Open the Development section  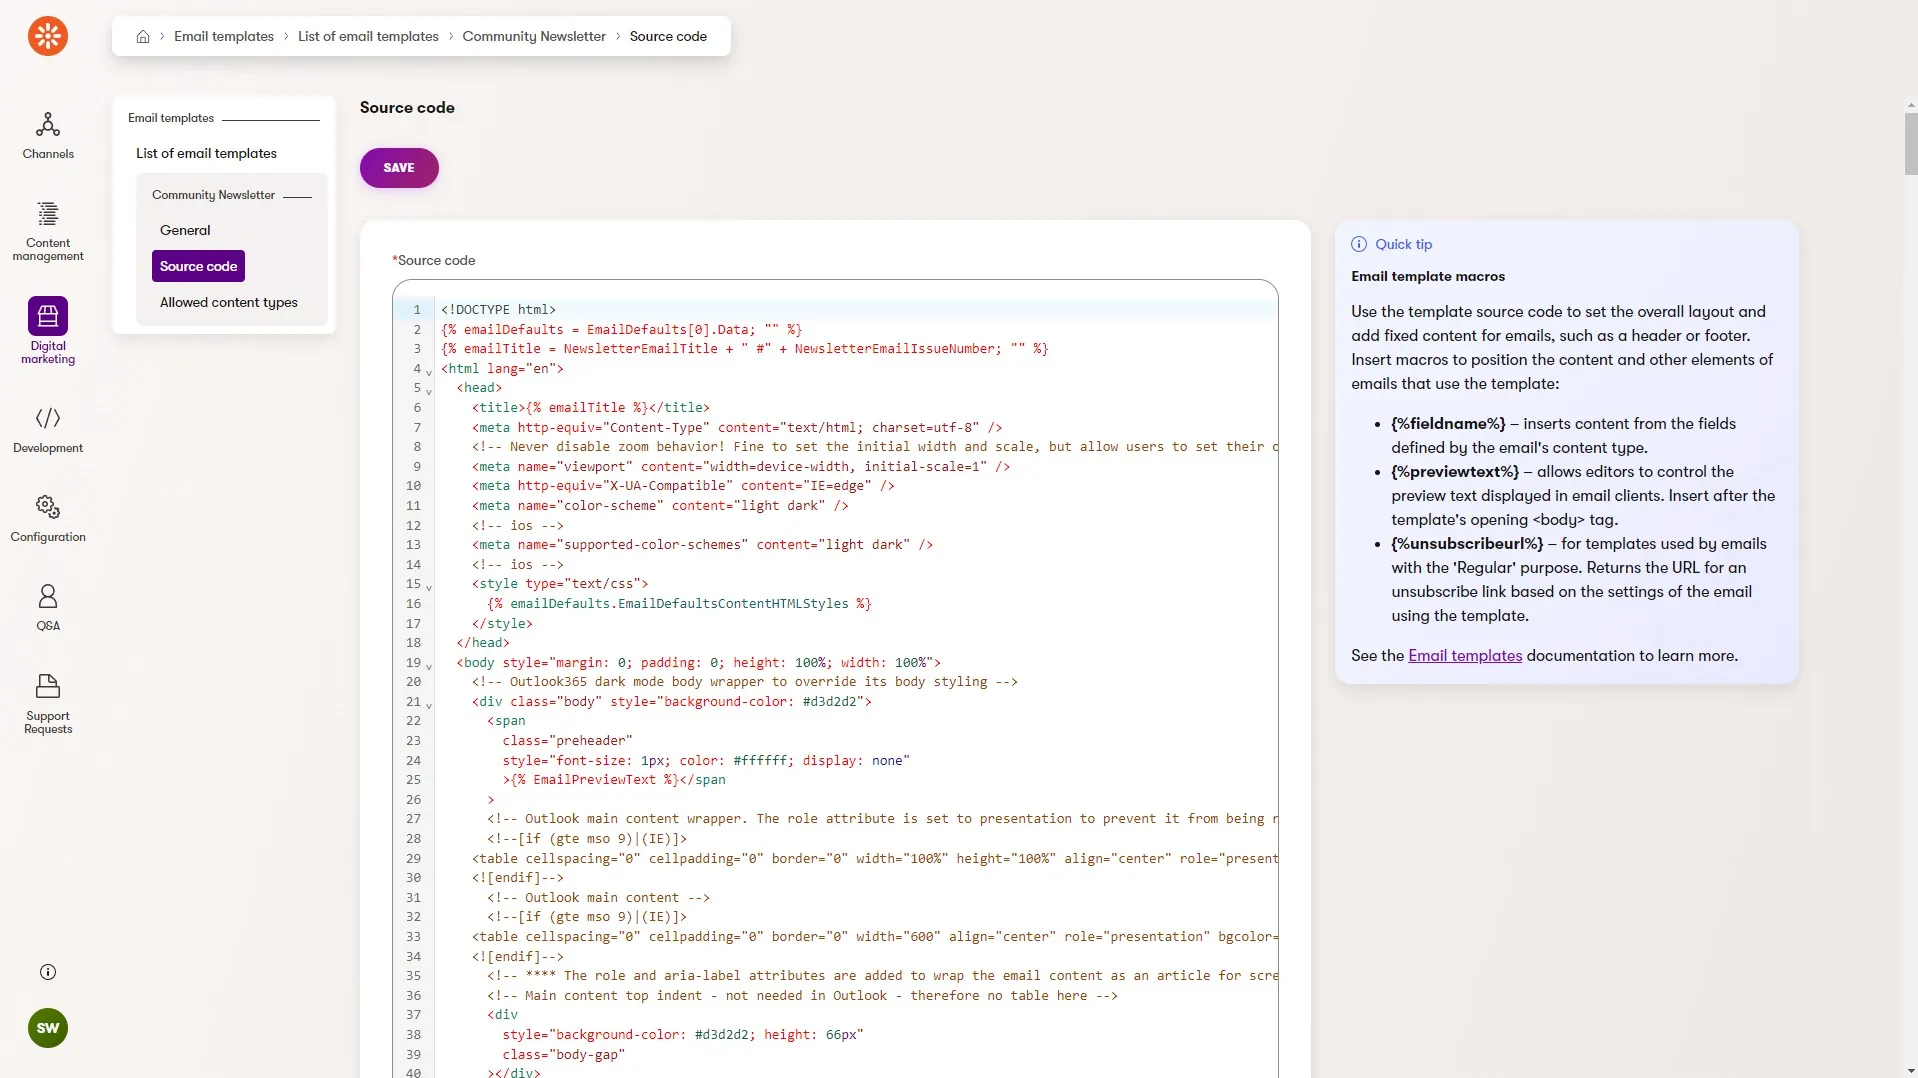[x=48, y=429]
